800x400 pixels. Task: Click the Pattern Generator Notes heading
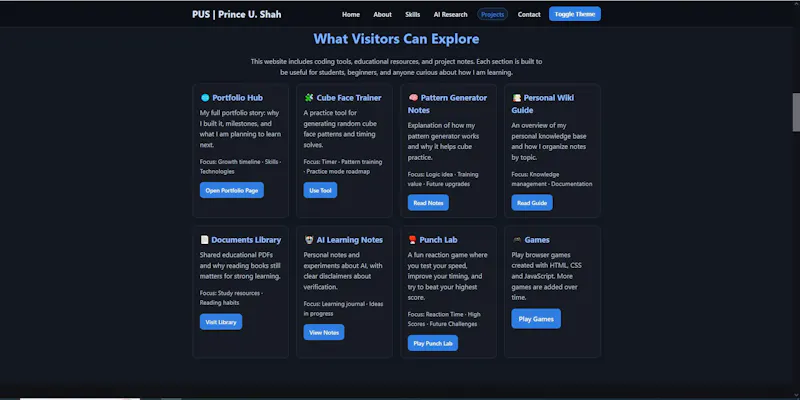pos(447,104)
